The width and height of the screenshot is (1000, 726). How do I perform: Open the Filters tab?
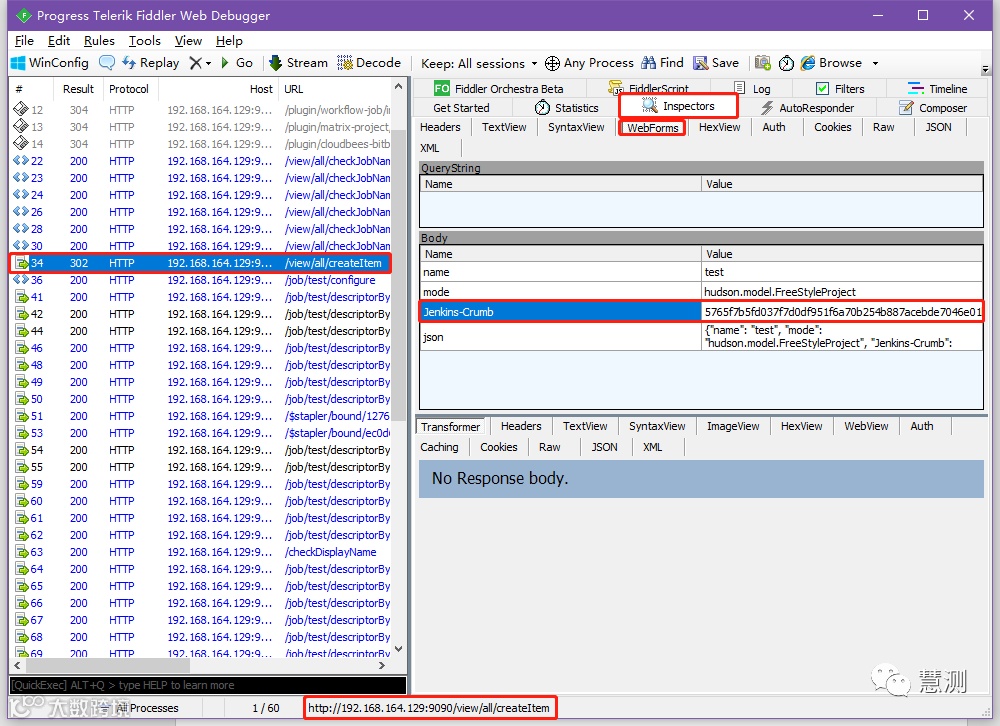(x=840, y=89)
